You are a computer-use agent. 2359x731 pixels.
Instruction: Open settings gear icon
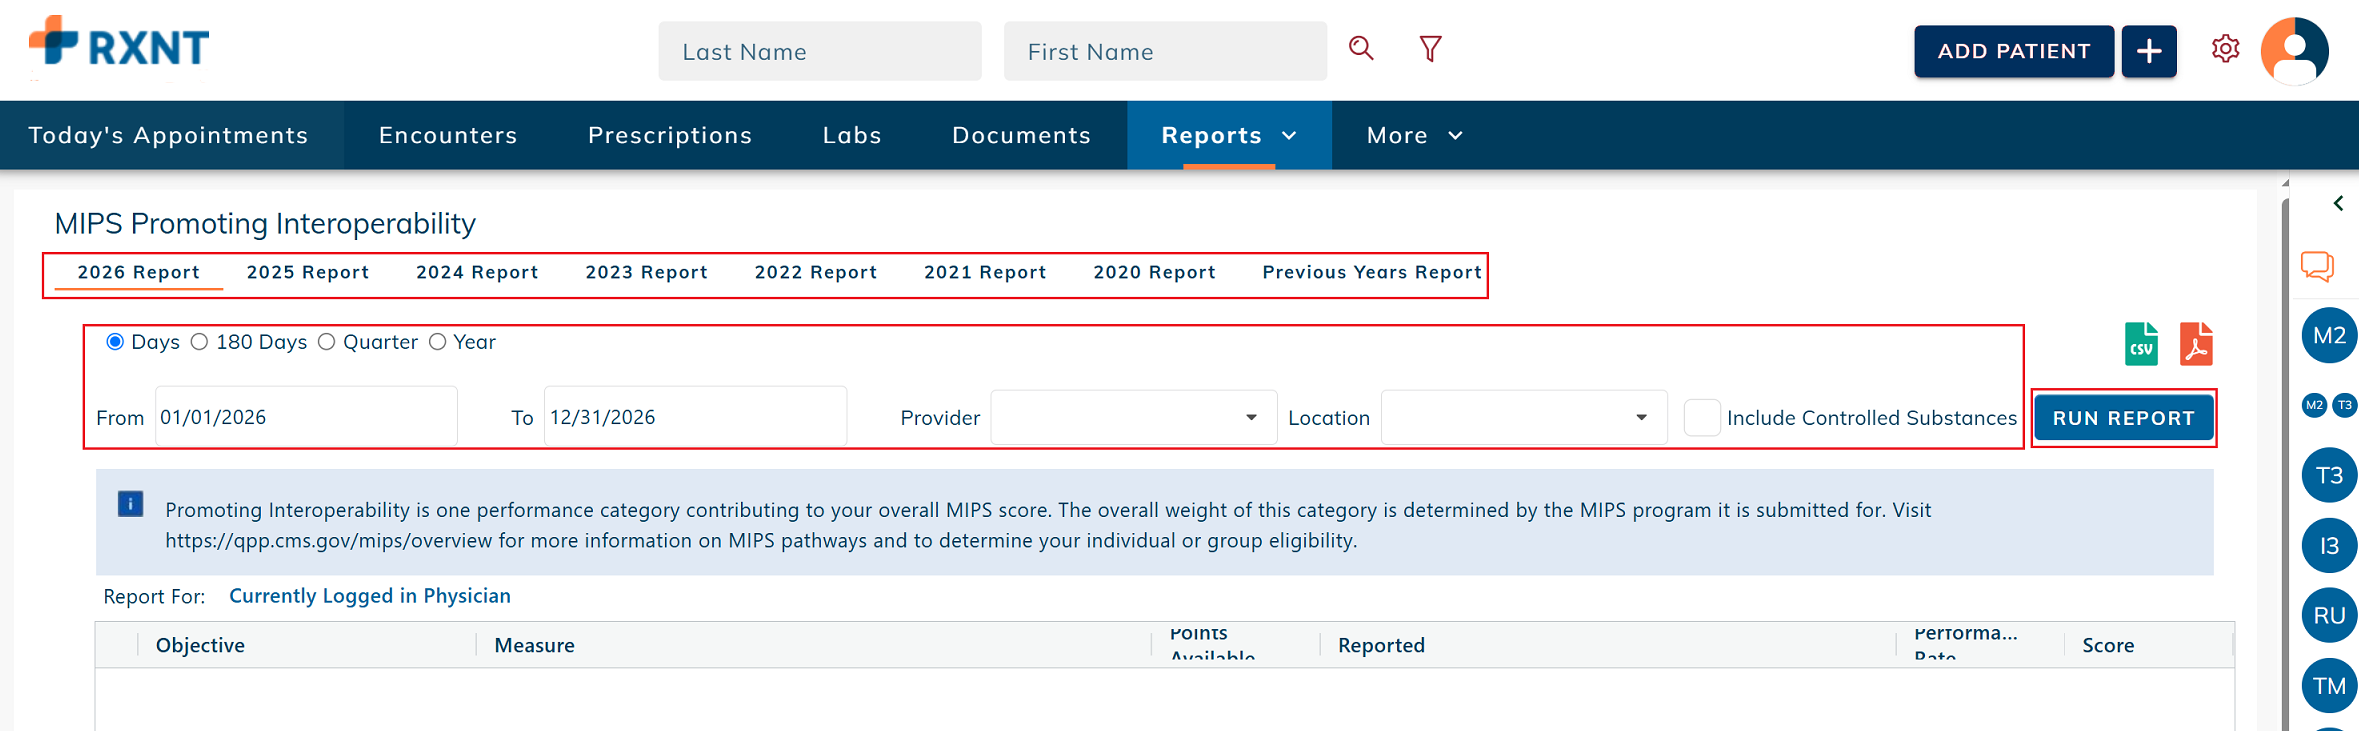(2225, 49)
